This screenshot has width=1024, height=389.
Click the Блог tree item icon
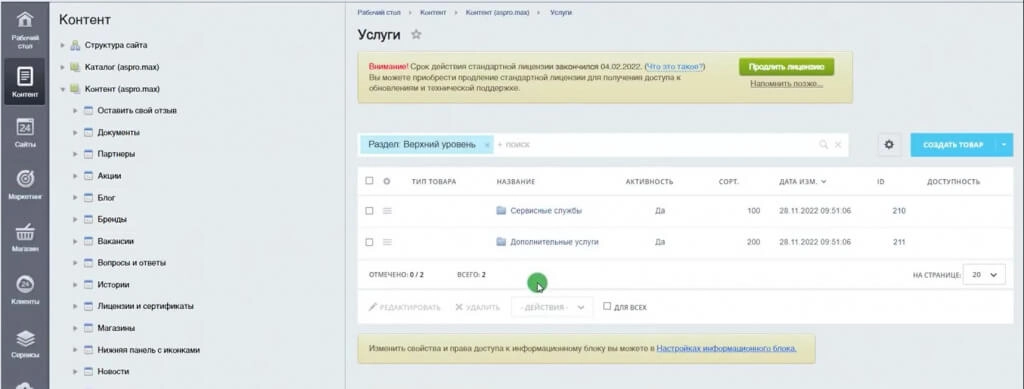88,198
